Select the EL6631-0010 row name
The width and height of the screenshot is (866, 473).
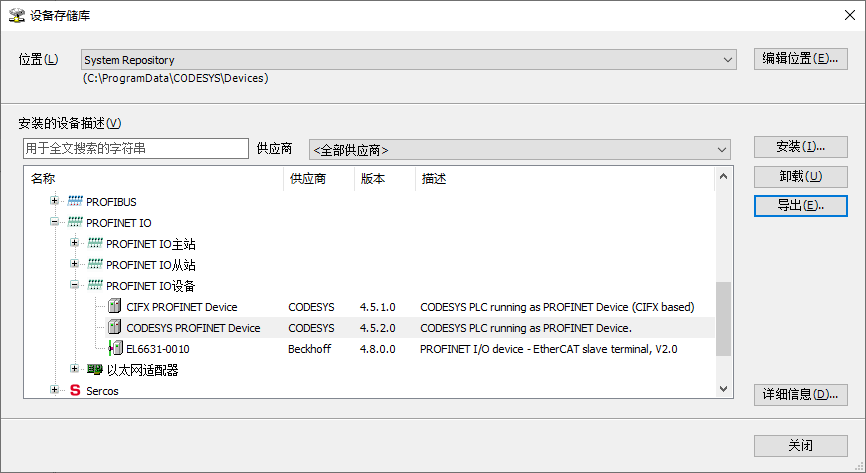tap(158, 349)
